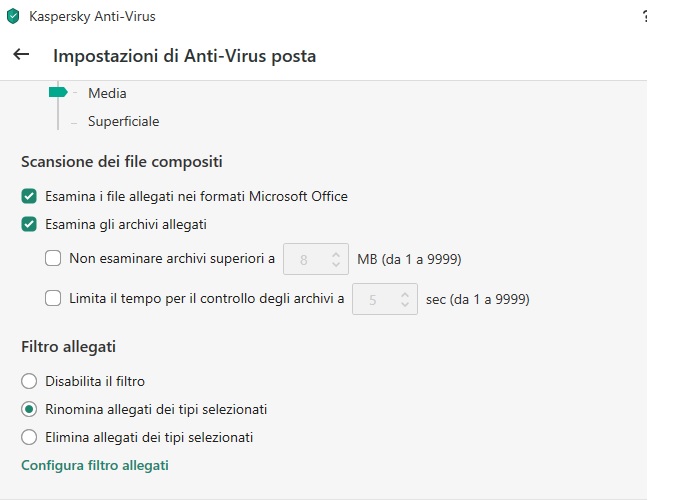Toggle Esamina file allegati Microsoft Office checkbox
The image size is (674, 500).
point(29,196)
